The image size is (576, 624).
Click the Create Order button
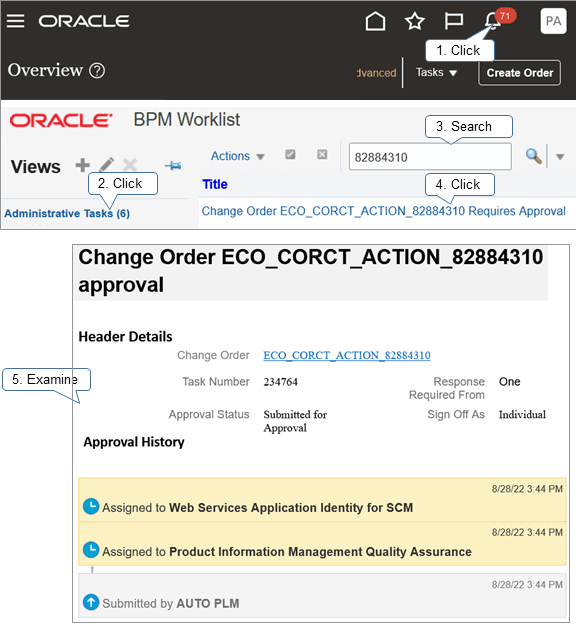coord(519,73)
